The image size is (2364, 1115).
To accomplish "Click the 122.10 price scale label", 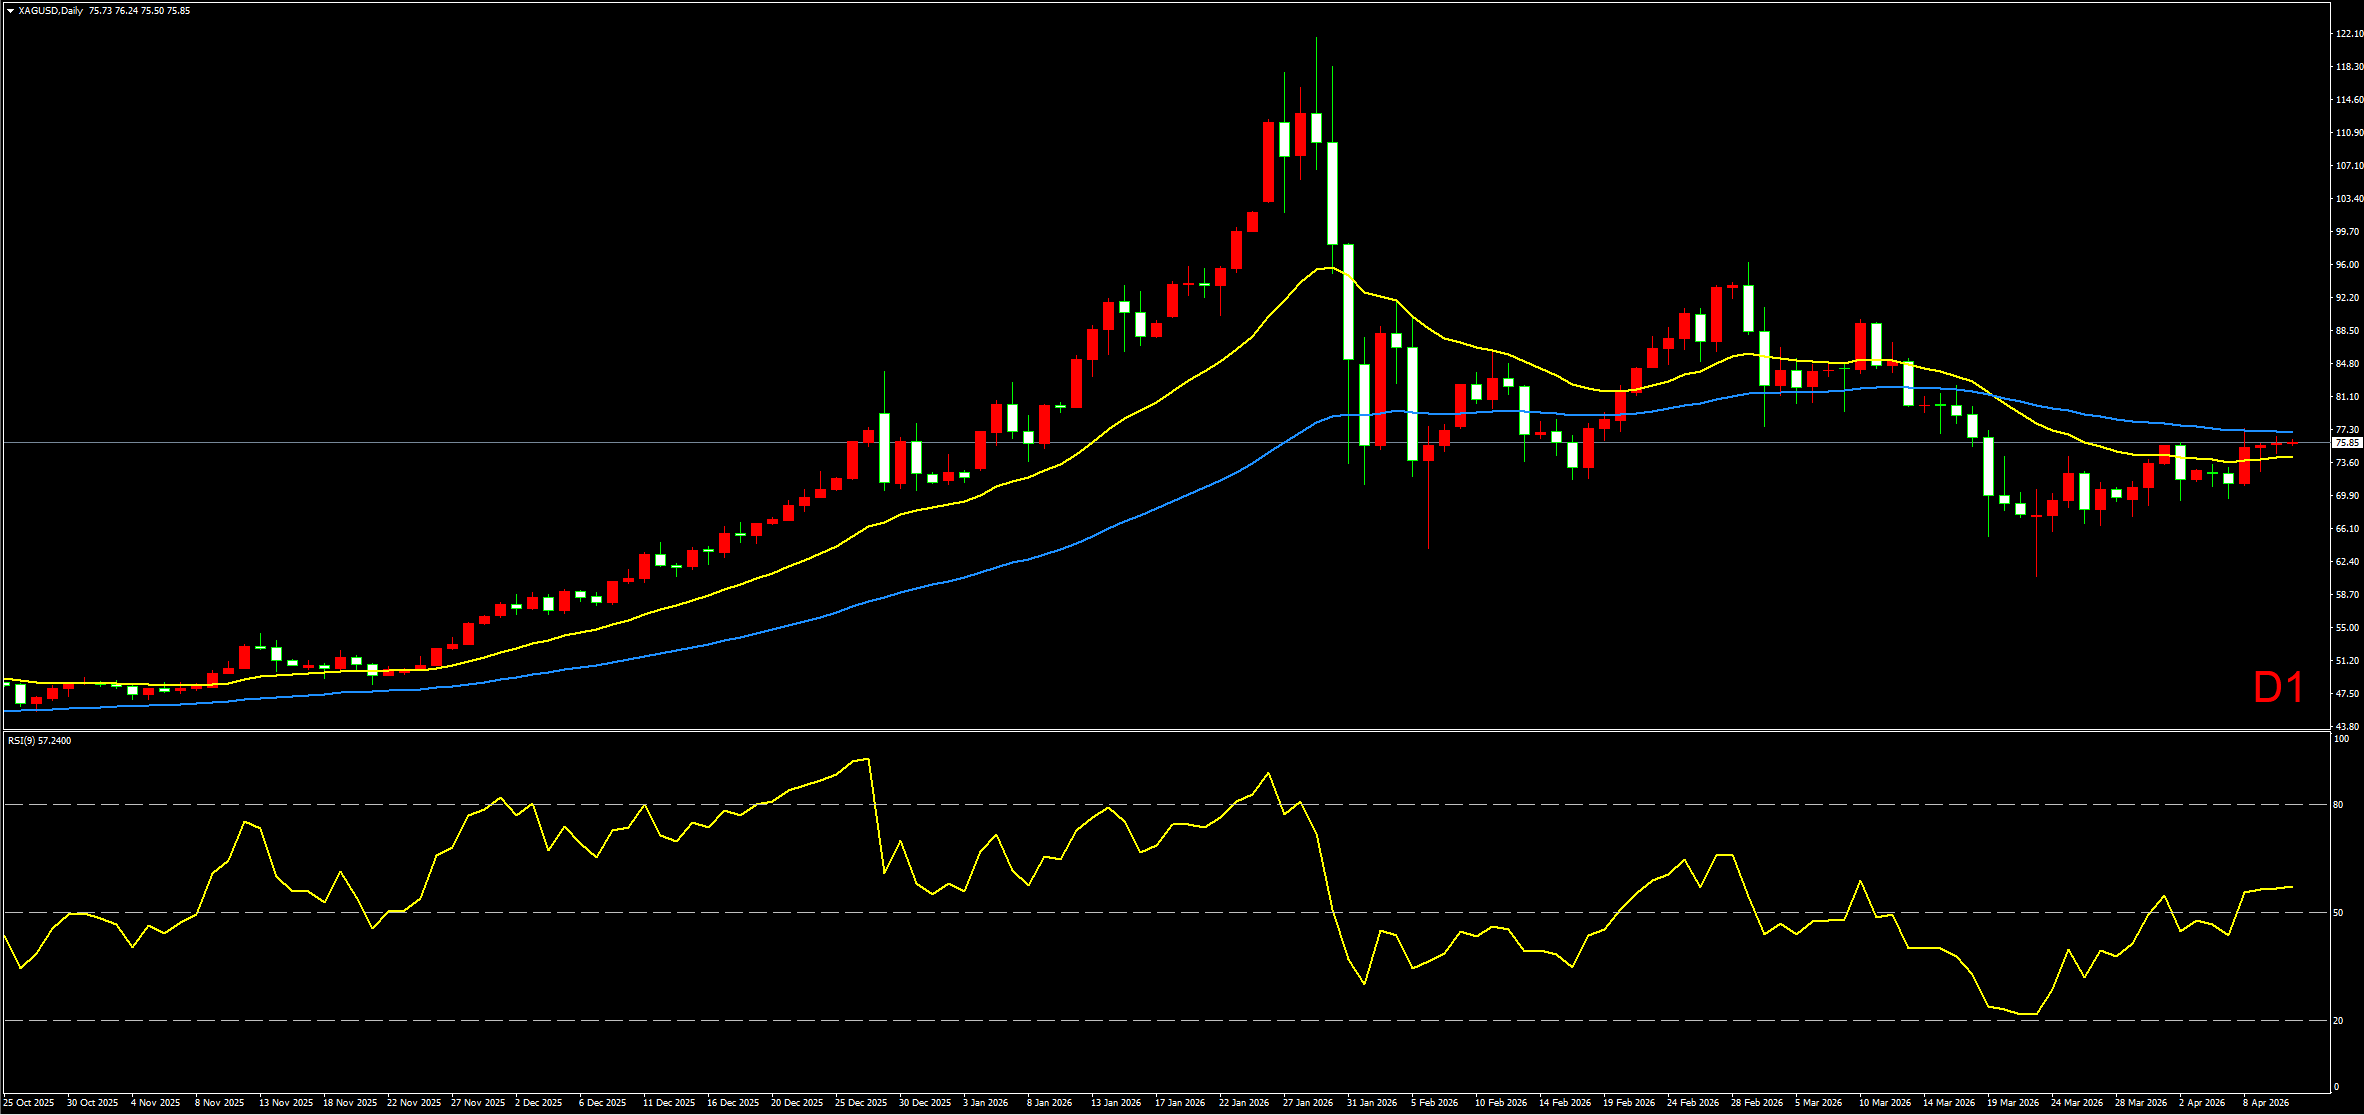I will pos(2348,34).
